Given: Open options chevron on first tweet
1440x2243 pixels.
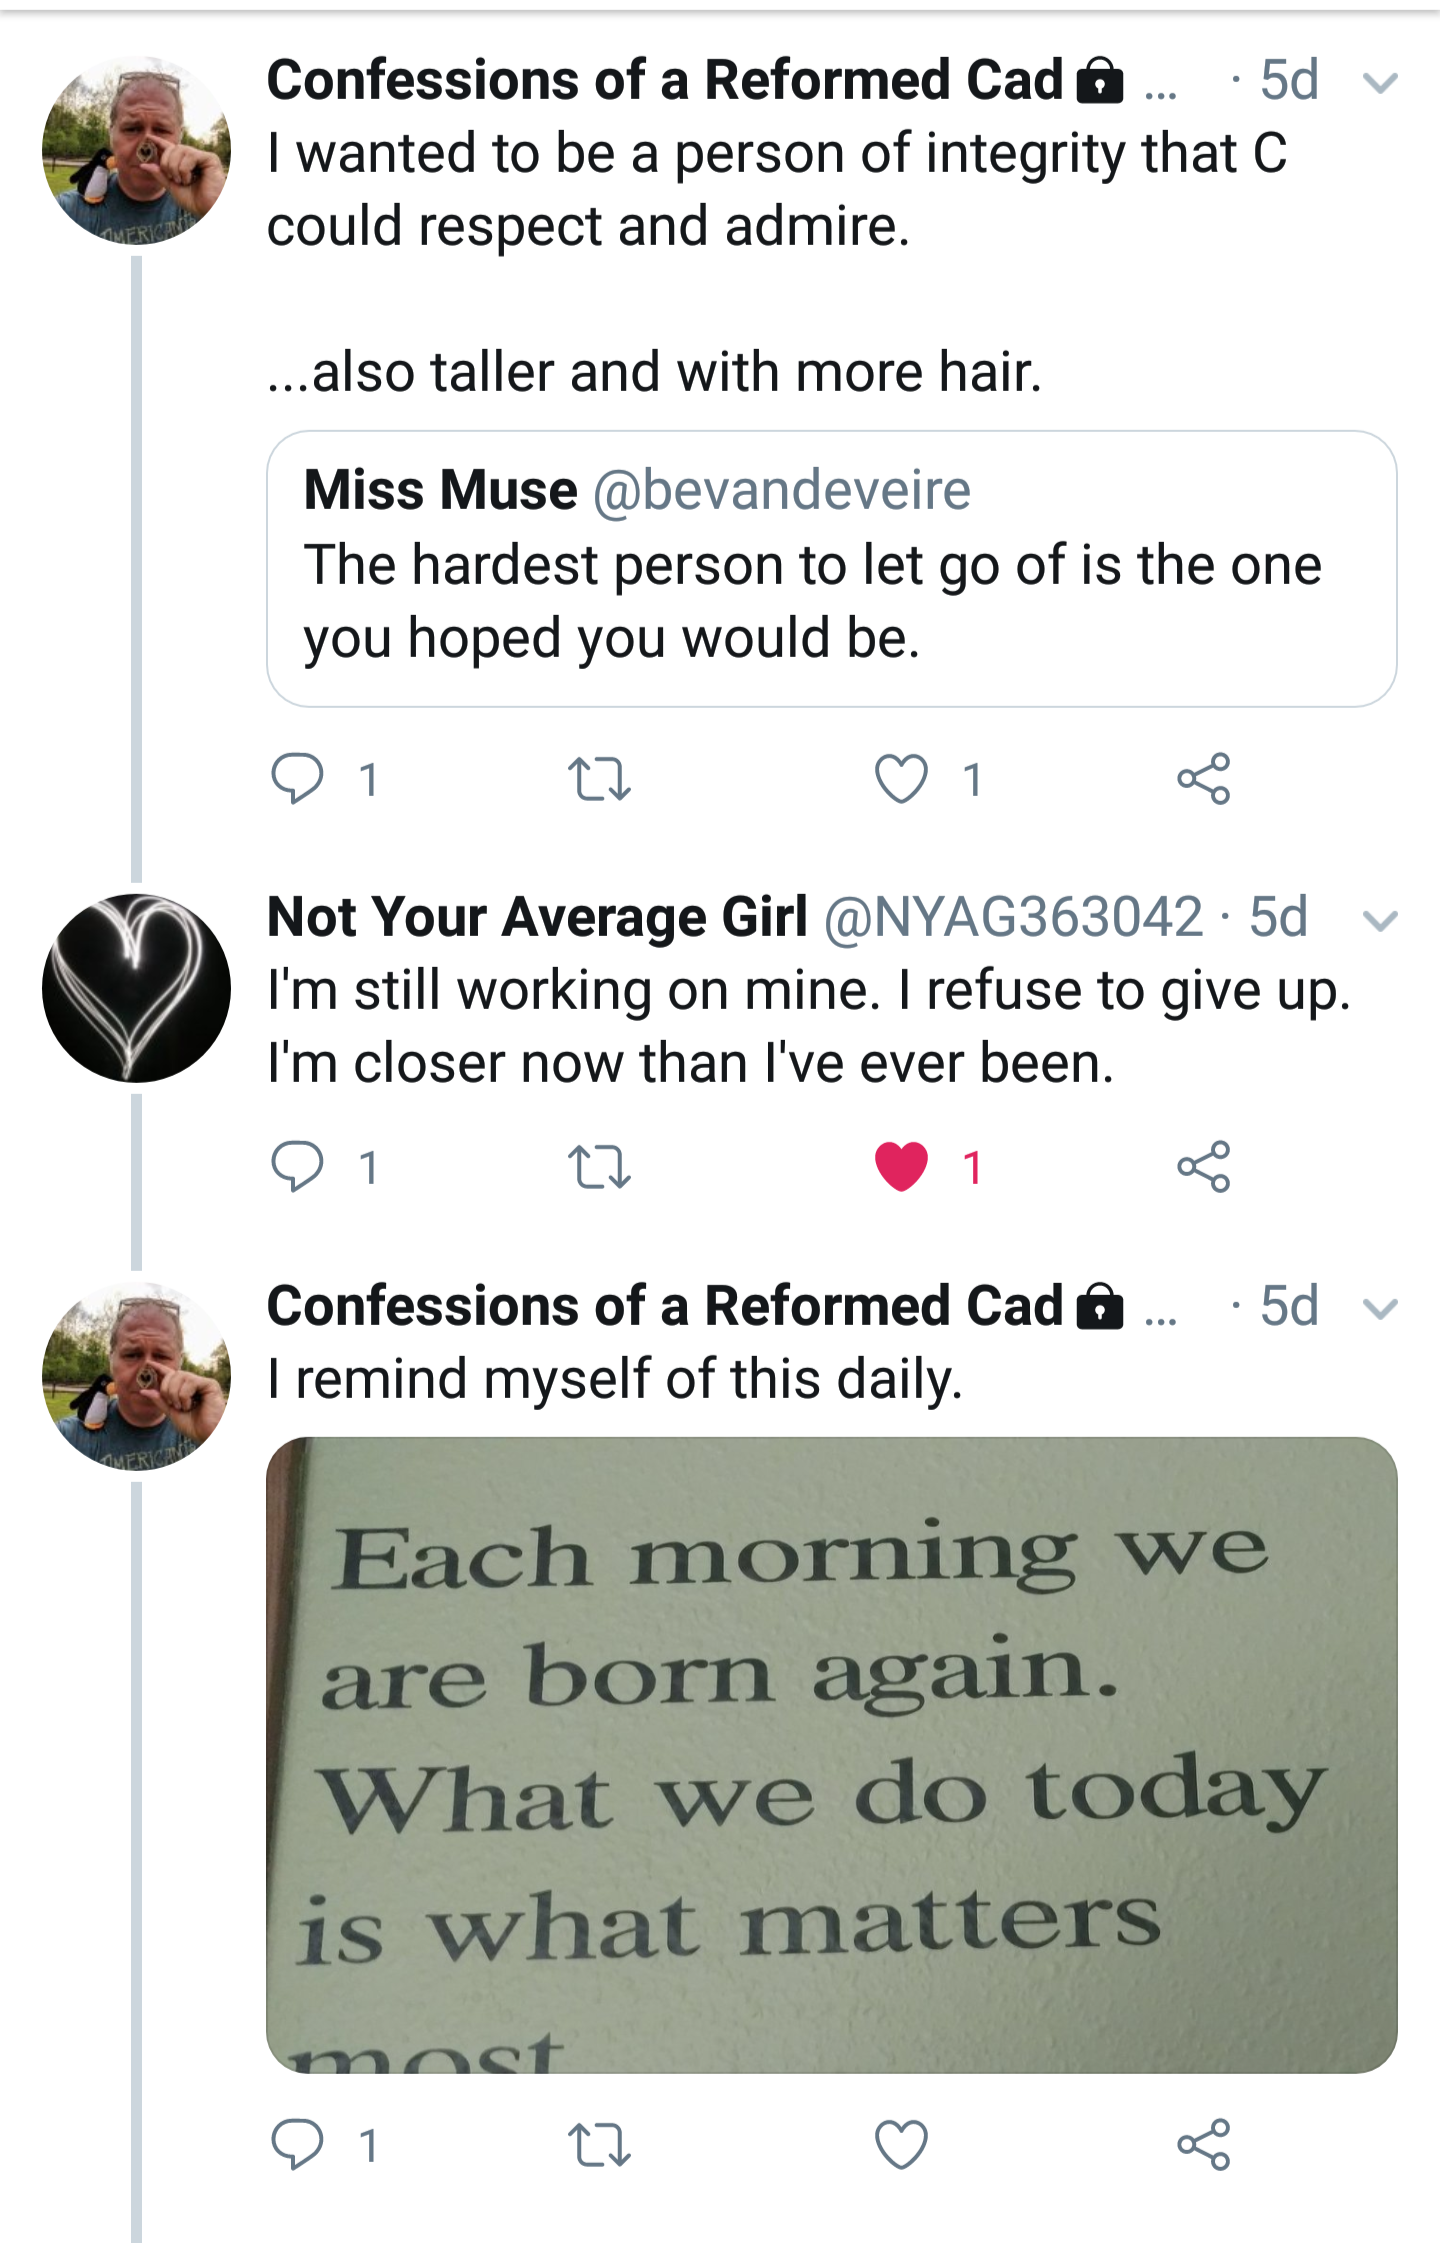Looking at the screenshot, I should pyautogui.click(x=1380, y=83).
